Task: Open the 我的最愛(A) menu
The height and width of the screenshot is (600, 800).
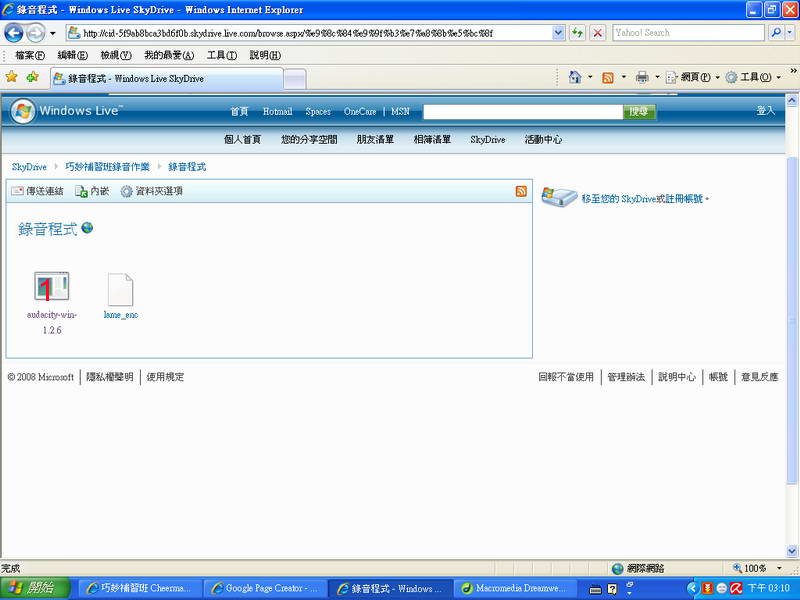Action: tap(169, 55)
